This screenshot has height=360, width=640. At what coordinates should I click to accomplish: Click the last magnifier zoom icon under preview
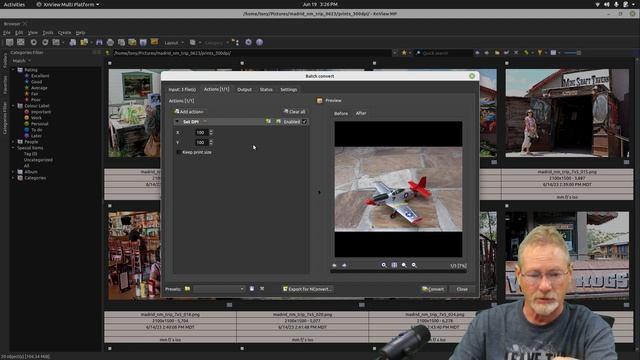click(414, 265)
